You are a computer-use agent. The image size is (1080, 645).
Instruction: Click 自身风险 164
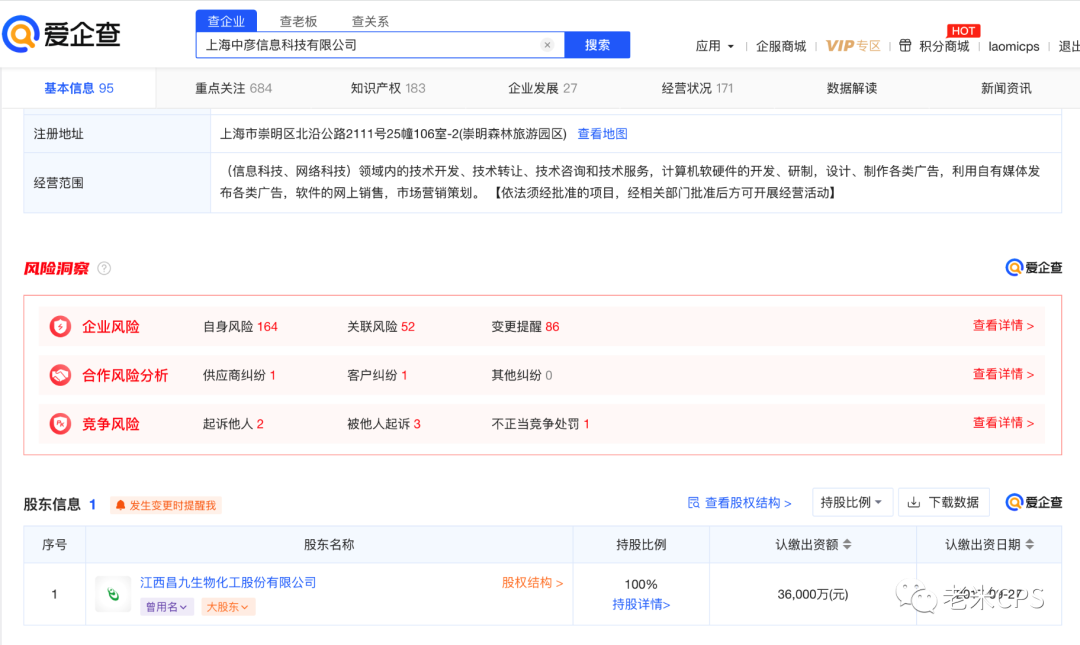coord(240,326)
